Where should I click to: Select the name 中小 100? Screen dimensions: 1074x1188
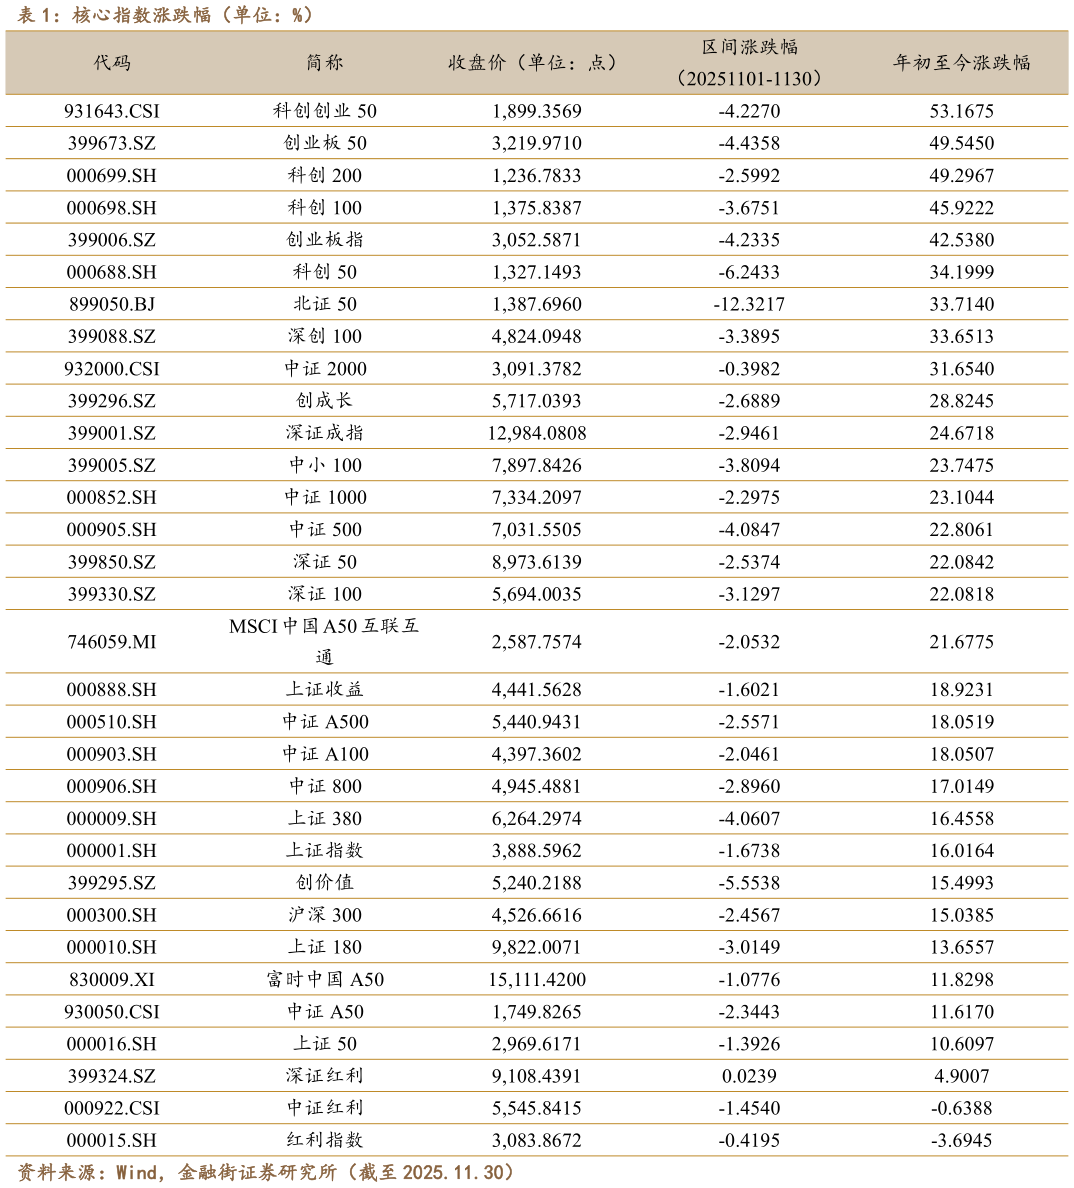[325, 465]
